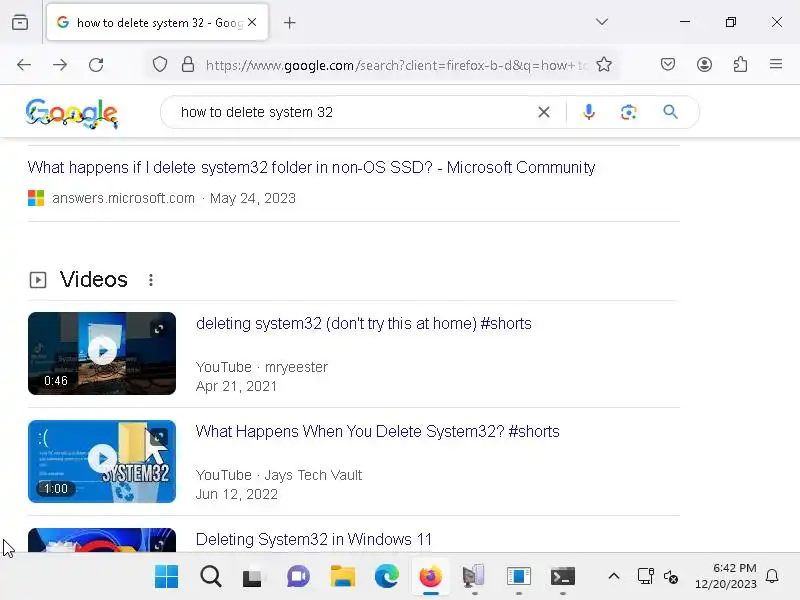Go to Google home via logo
This screenshot has width=800, height=600.
tap(72, 113)
